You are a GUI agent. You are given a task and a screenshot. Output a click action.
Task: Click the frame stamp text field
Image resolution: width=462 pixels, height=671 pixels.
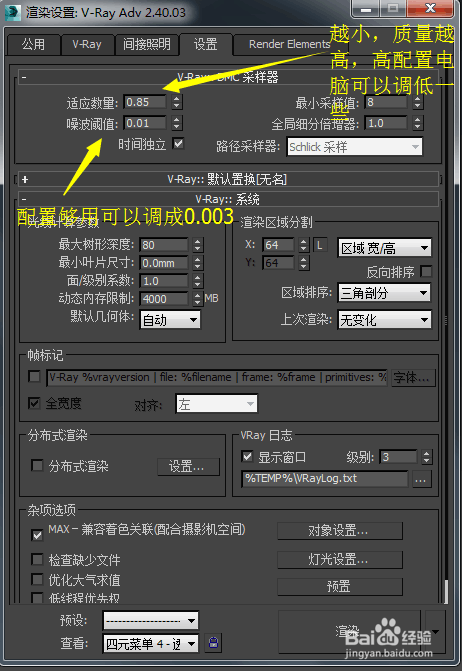click(217, 377)
